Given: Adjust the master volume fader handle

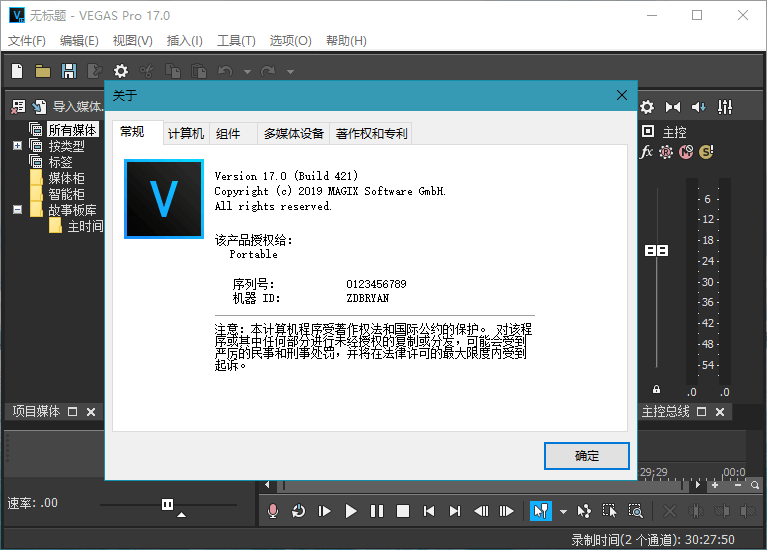Looking at the screenshot, I should coord(656,251).
